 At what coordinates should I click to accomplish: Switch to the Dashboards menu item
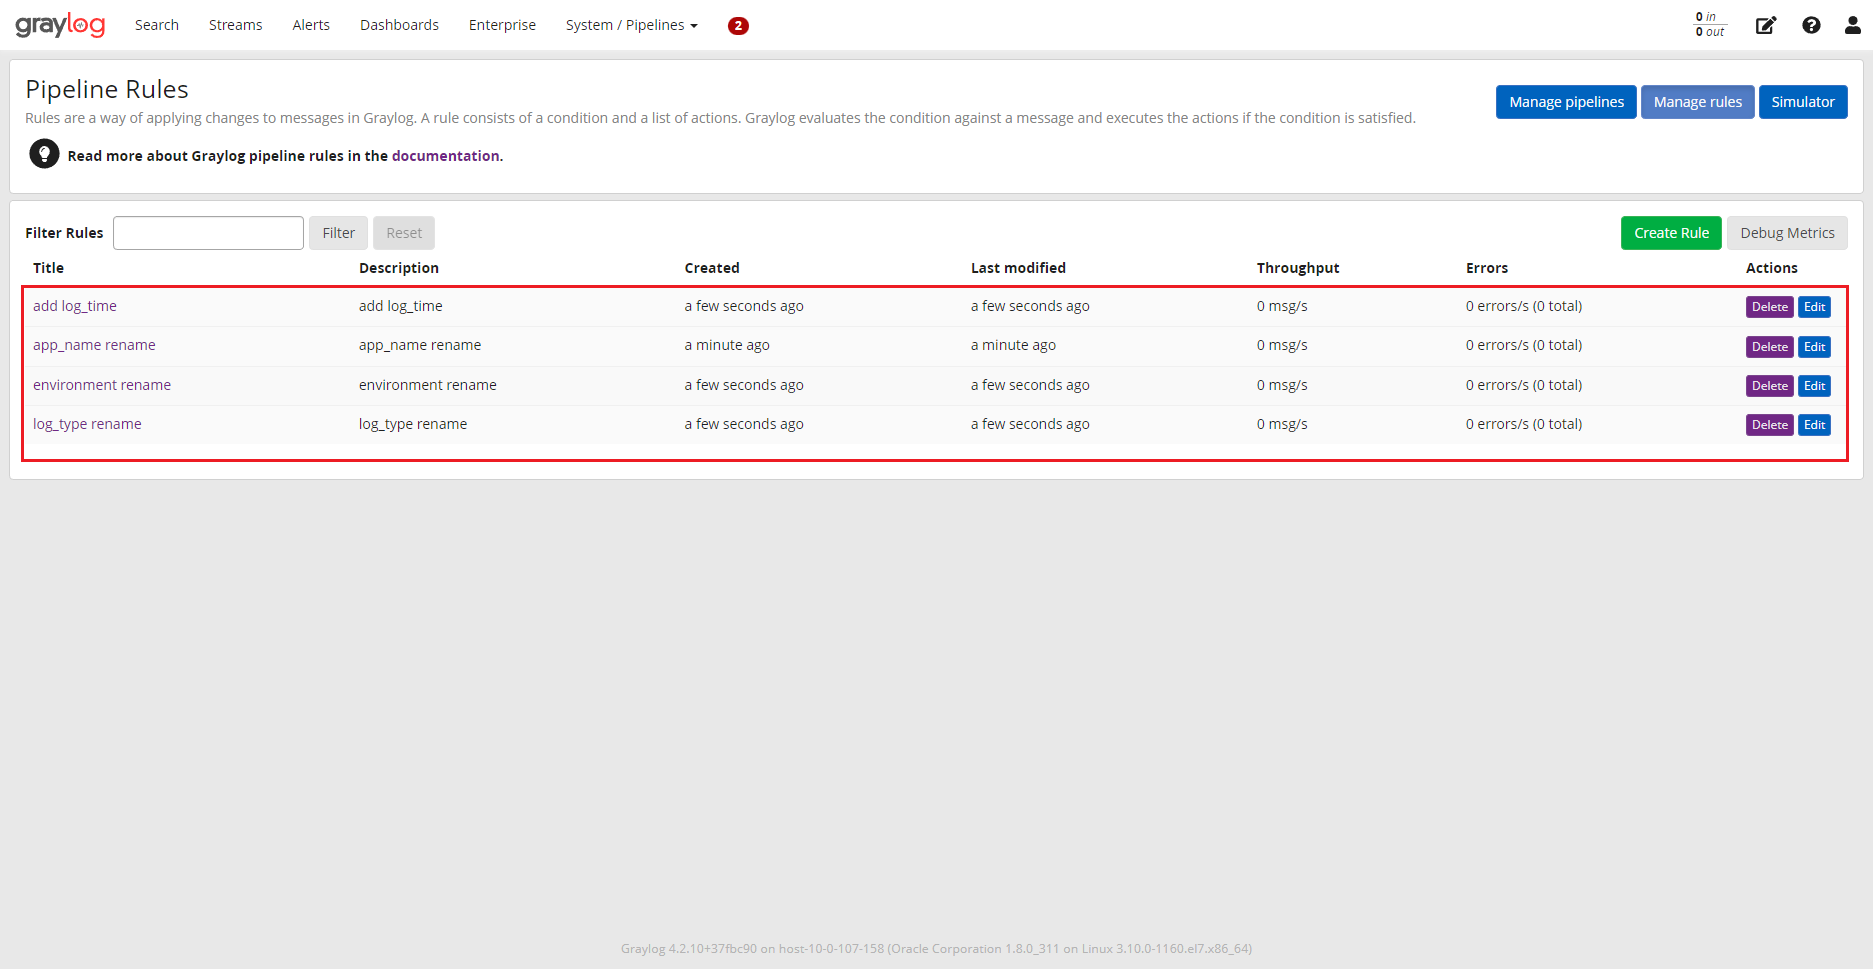tap(399, 24)
